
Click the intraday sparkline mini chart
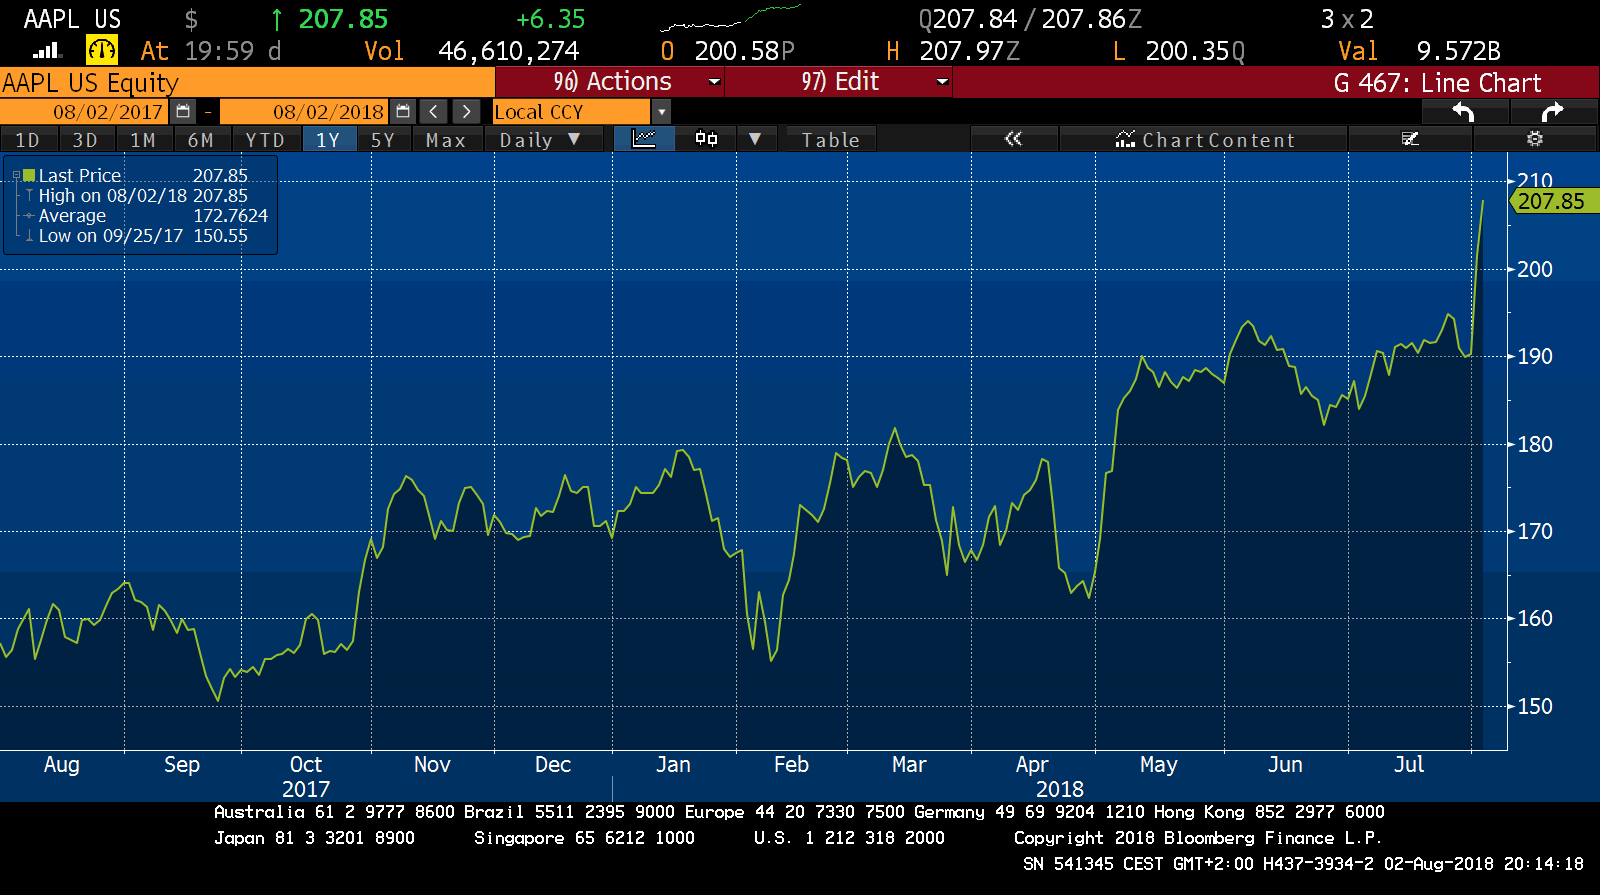point(731,18)
